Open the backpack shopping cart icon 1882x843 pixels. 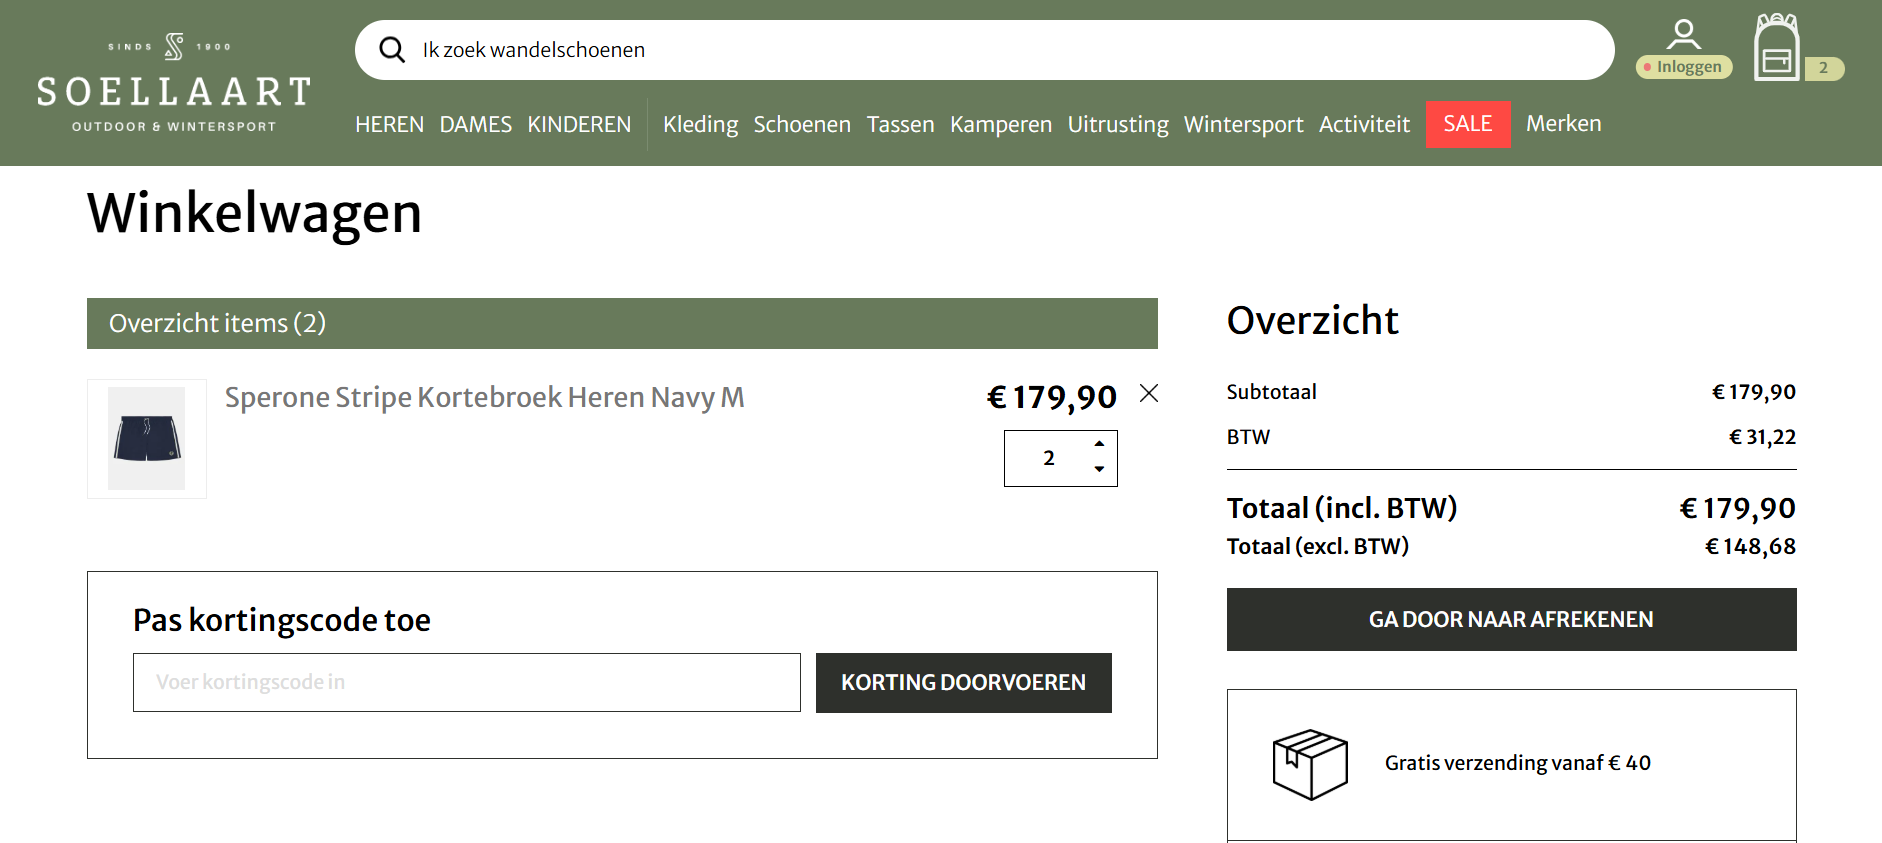point(1777,47)
